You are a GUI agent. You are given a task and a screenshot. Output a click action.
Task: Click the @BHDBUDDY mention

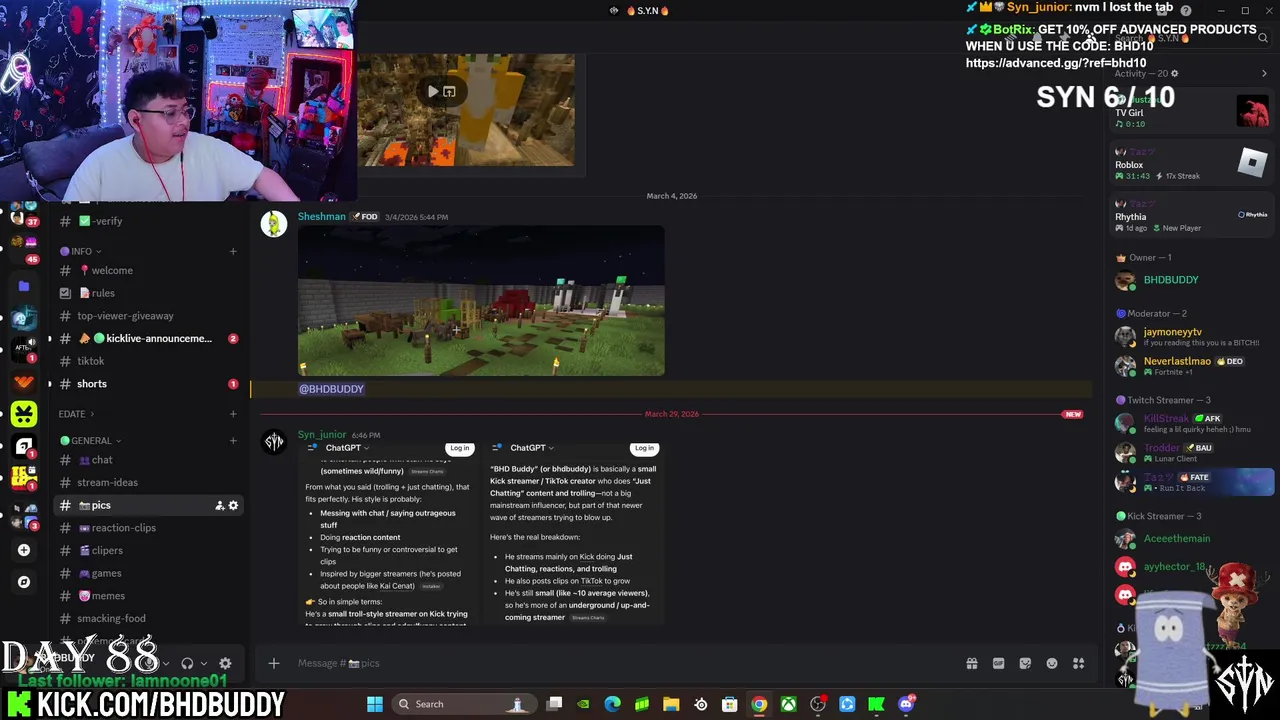click(x=331, y=389)
